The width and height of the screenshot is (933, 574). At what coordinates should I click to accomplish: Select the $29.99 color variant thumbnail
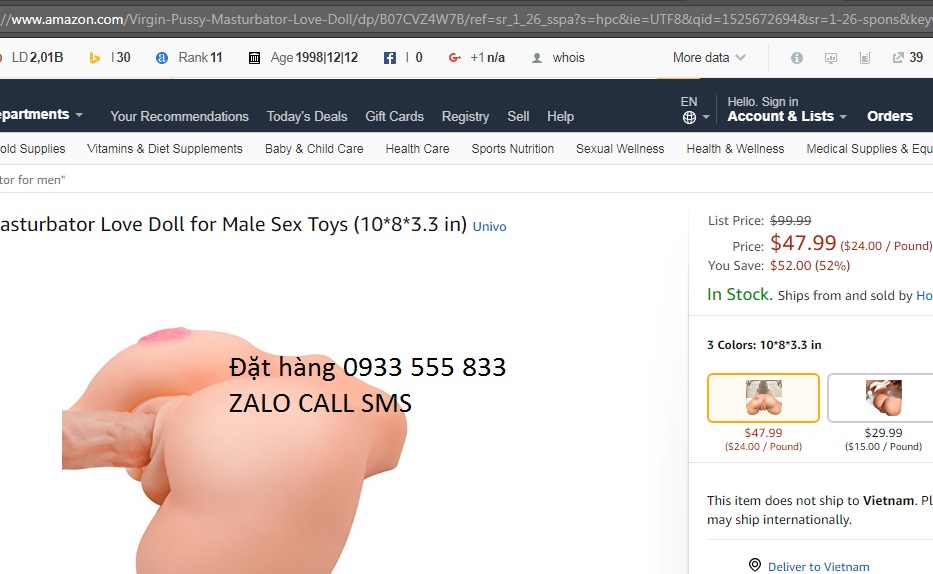[883, 398]
